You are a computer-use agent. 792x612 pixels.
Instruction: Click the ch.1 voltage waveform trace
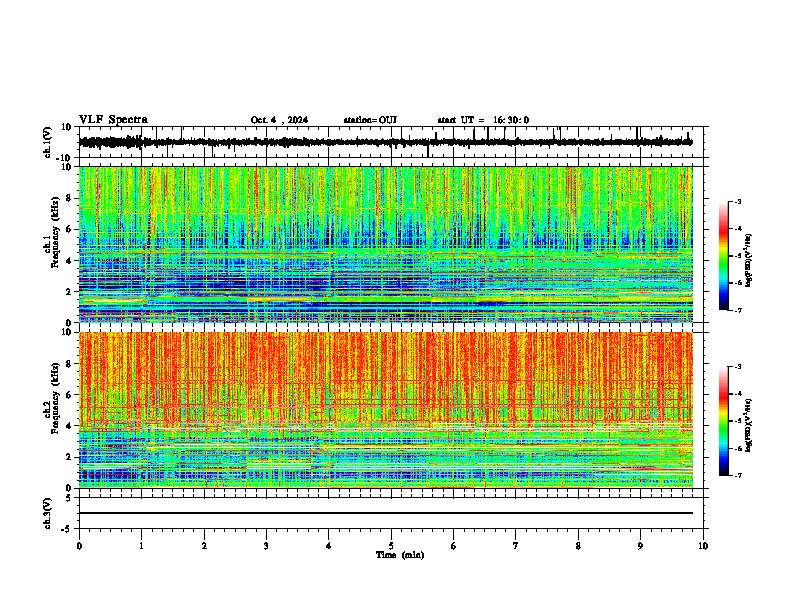tap(385, 142)
